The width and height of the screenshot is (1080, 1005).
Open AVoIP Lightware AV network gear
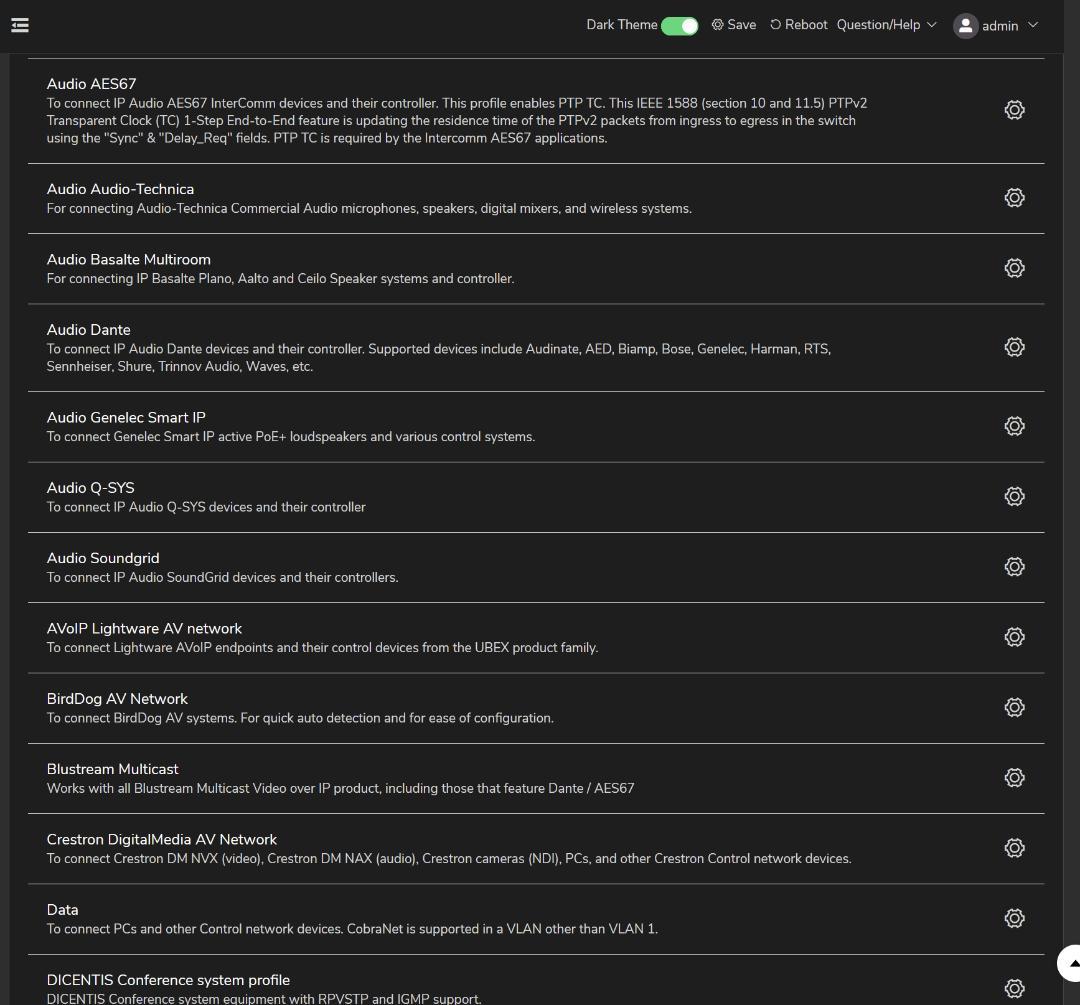[1014, 637]
